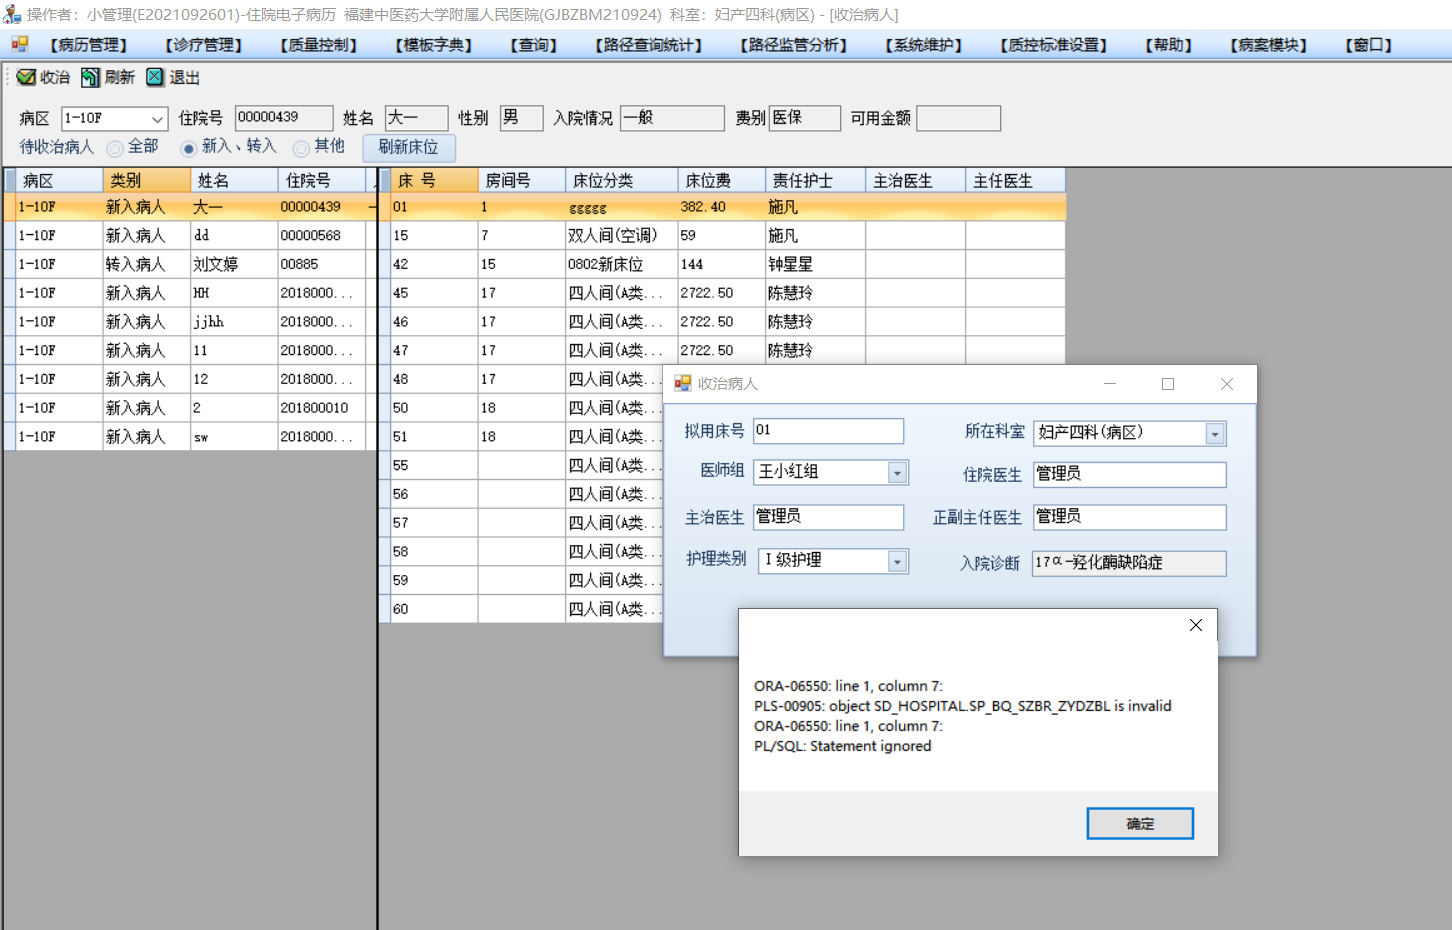Select bed 01 row with fee 382.40
This screenshot has height=930, width=1452.
point(722,207)
